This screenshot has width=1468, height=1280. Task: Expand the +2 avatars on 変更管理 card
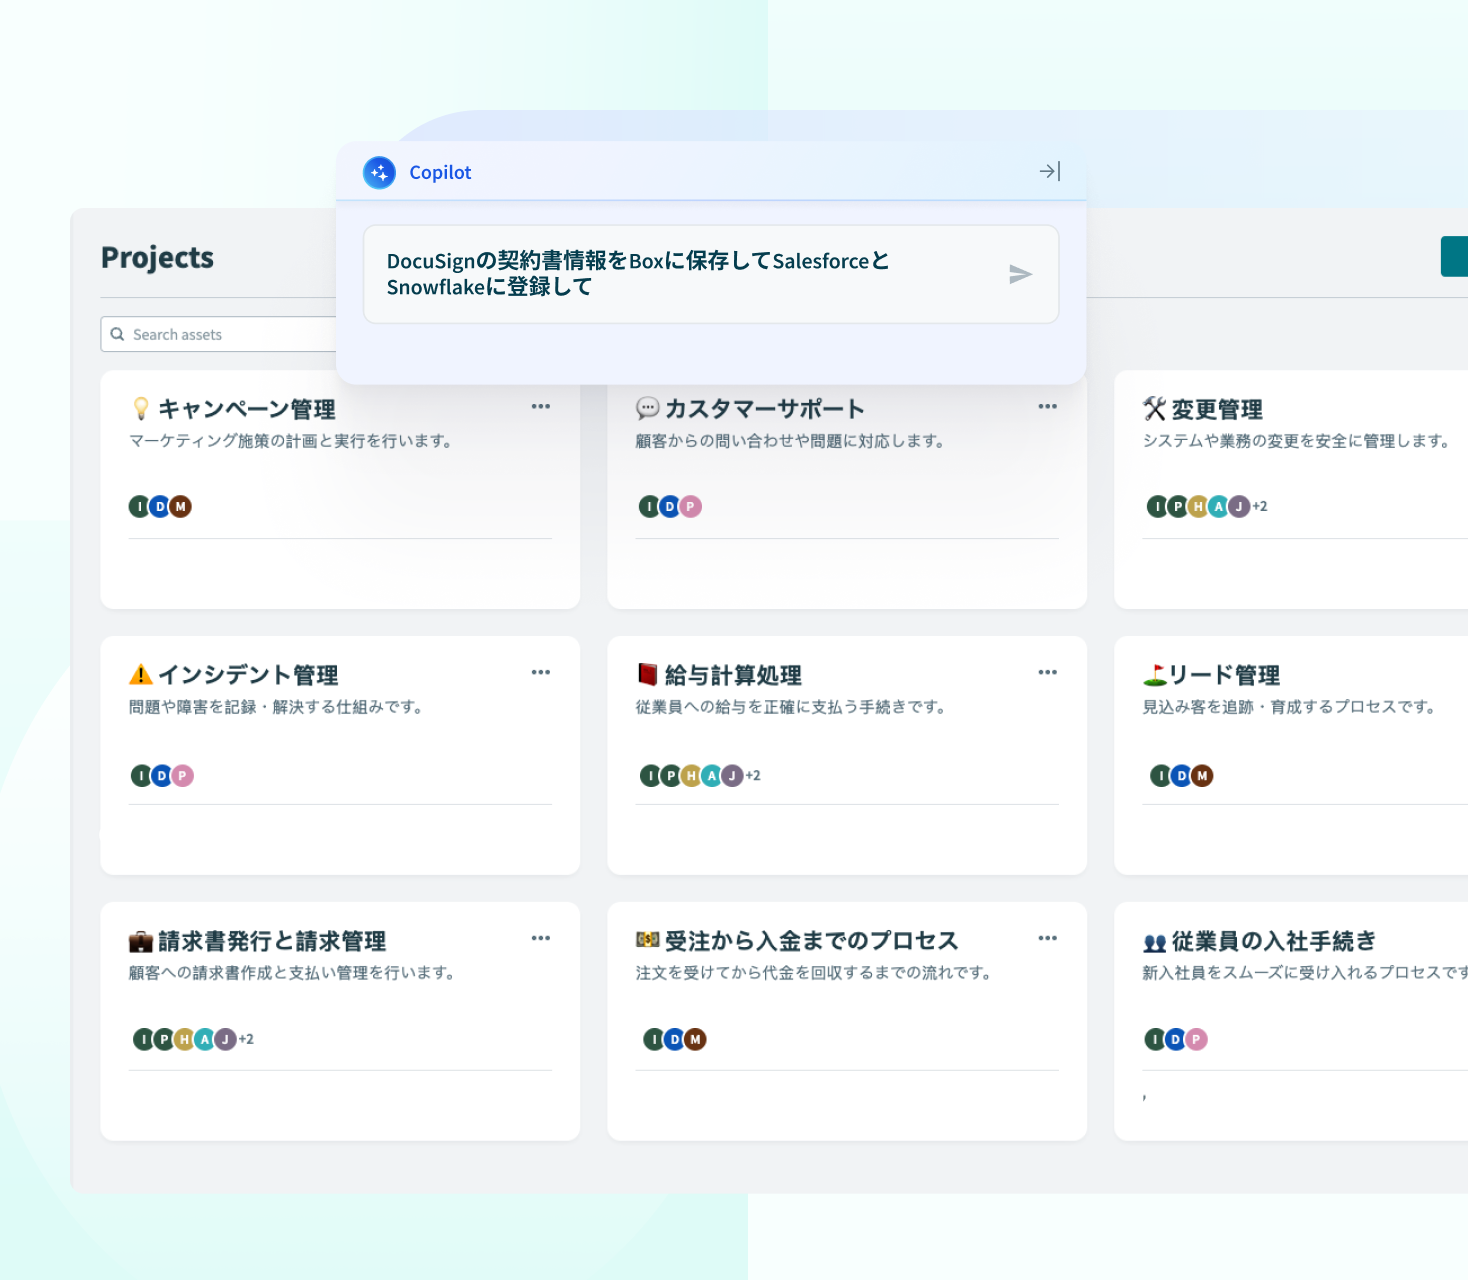[1260, 506]
